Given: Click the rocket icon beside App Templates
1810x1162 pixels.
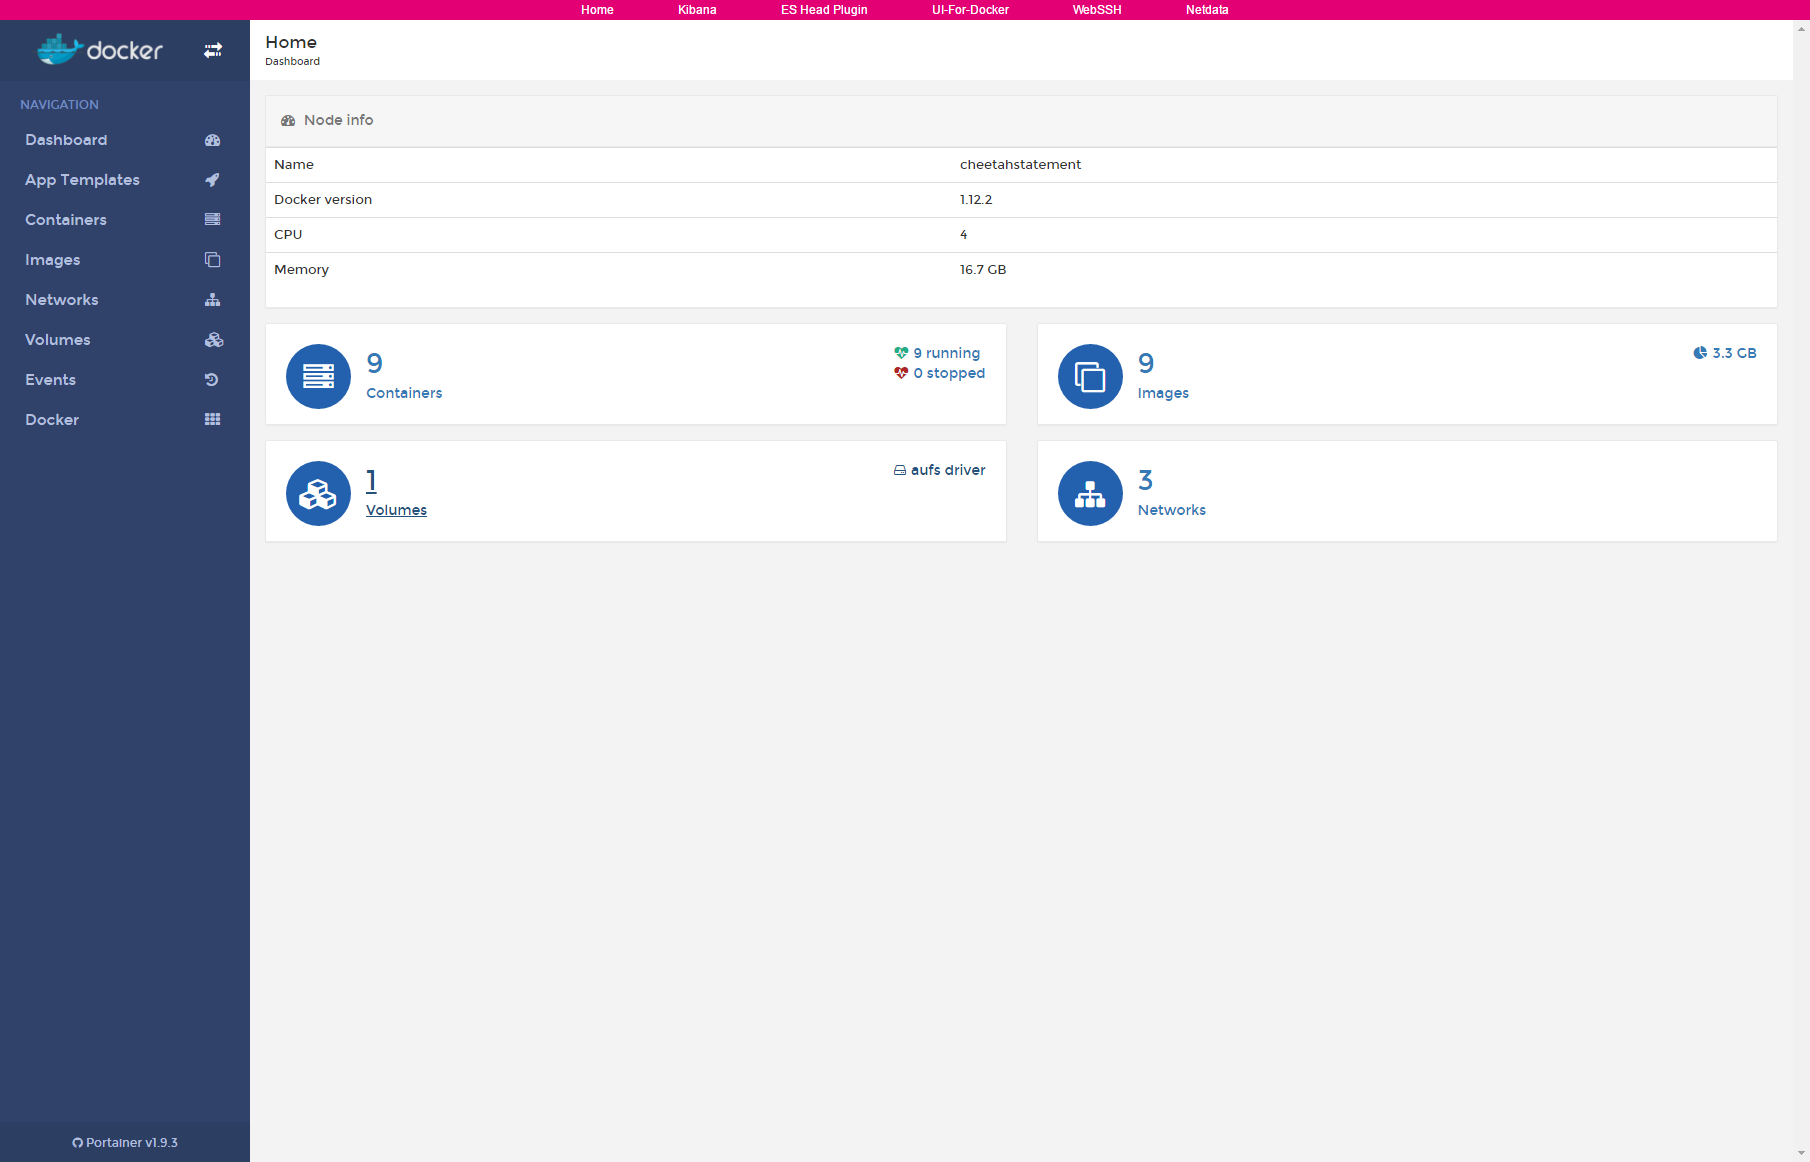Looking at the screenshot, I should point(212,180).
